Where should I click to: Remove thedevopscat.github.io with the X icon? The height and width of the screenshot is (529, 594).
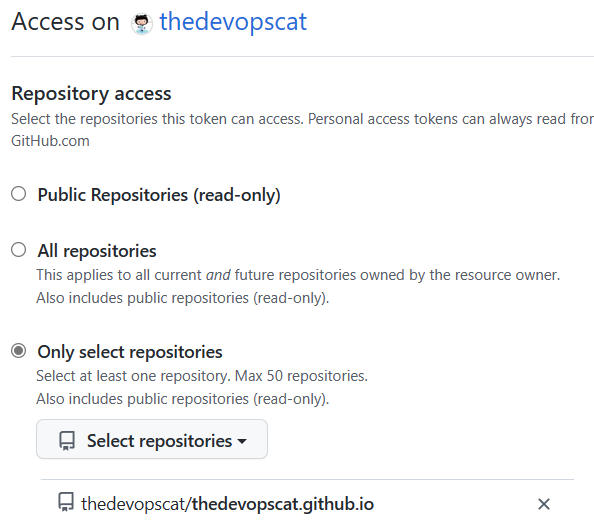point(544,504)
